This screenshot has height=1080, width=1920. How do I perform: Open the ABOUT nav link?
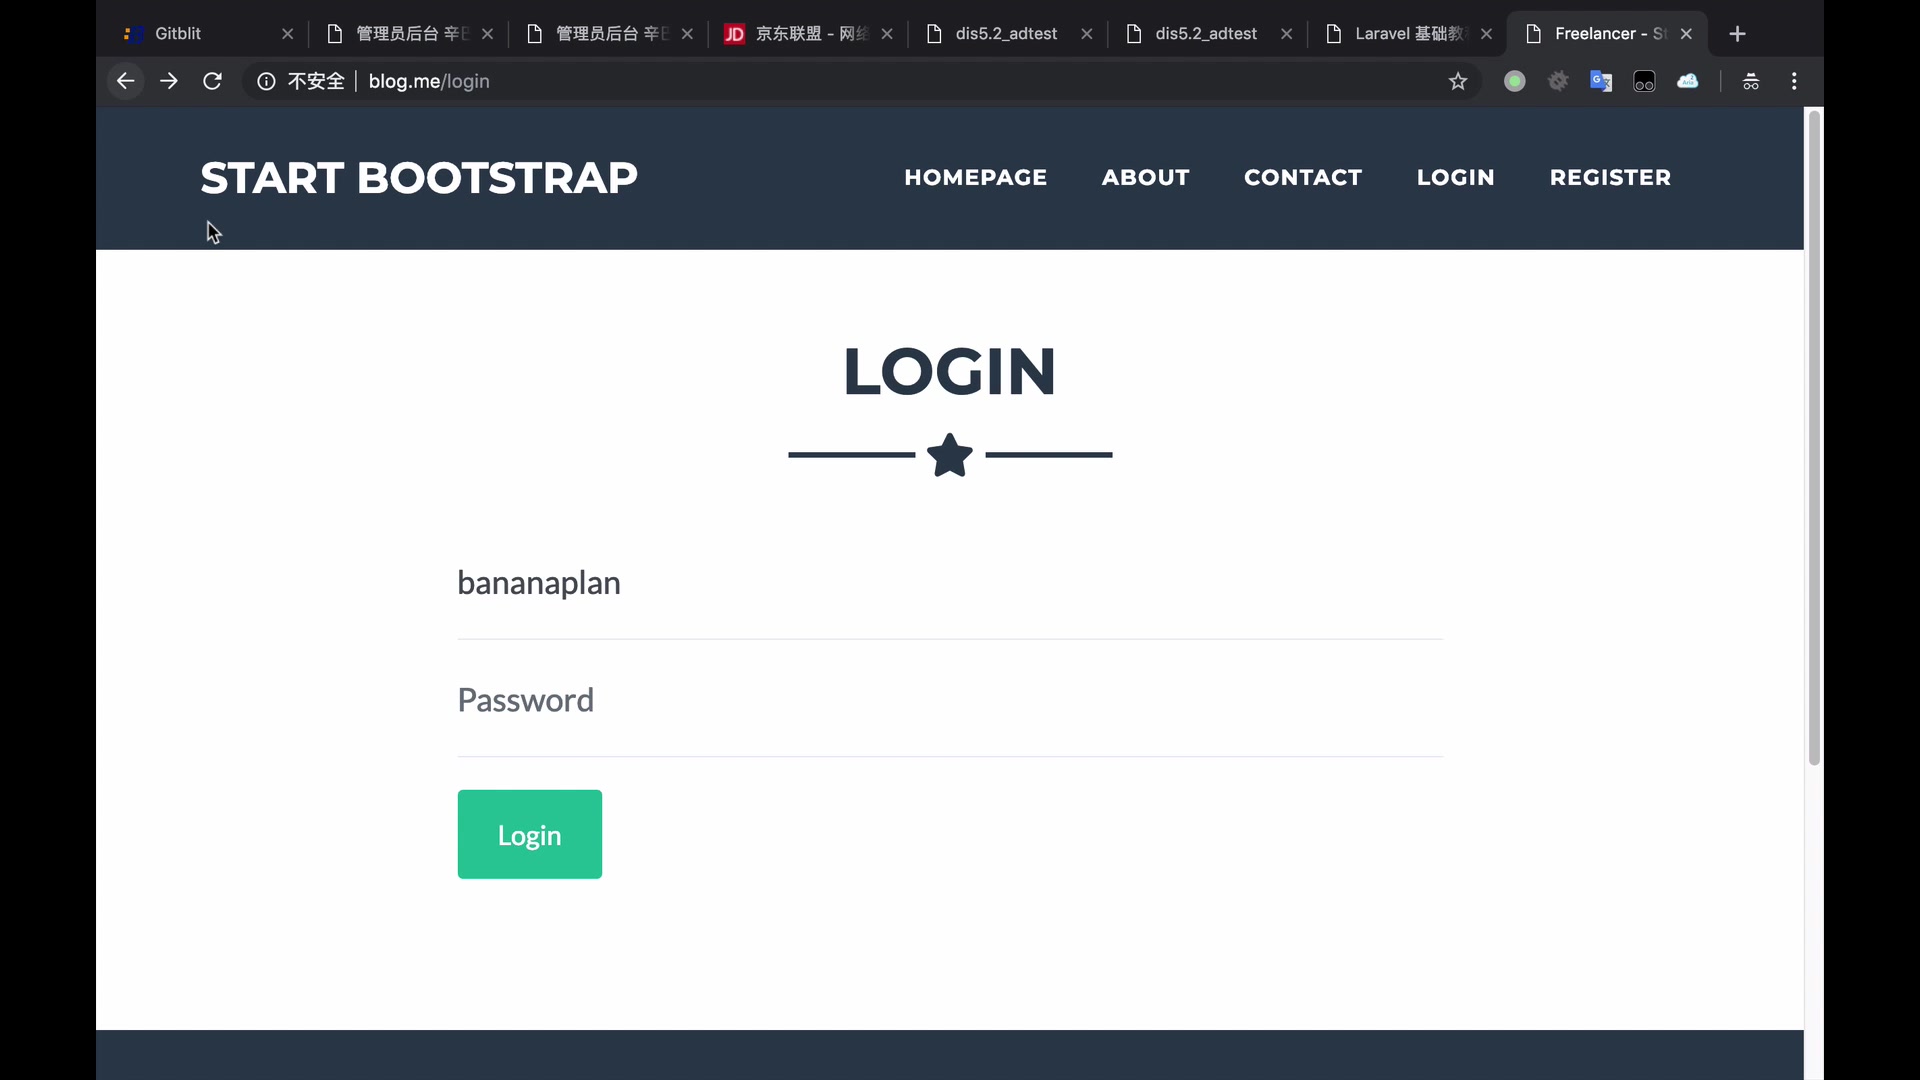coord(1145,177)
